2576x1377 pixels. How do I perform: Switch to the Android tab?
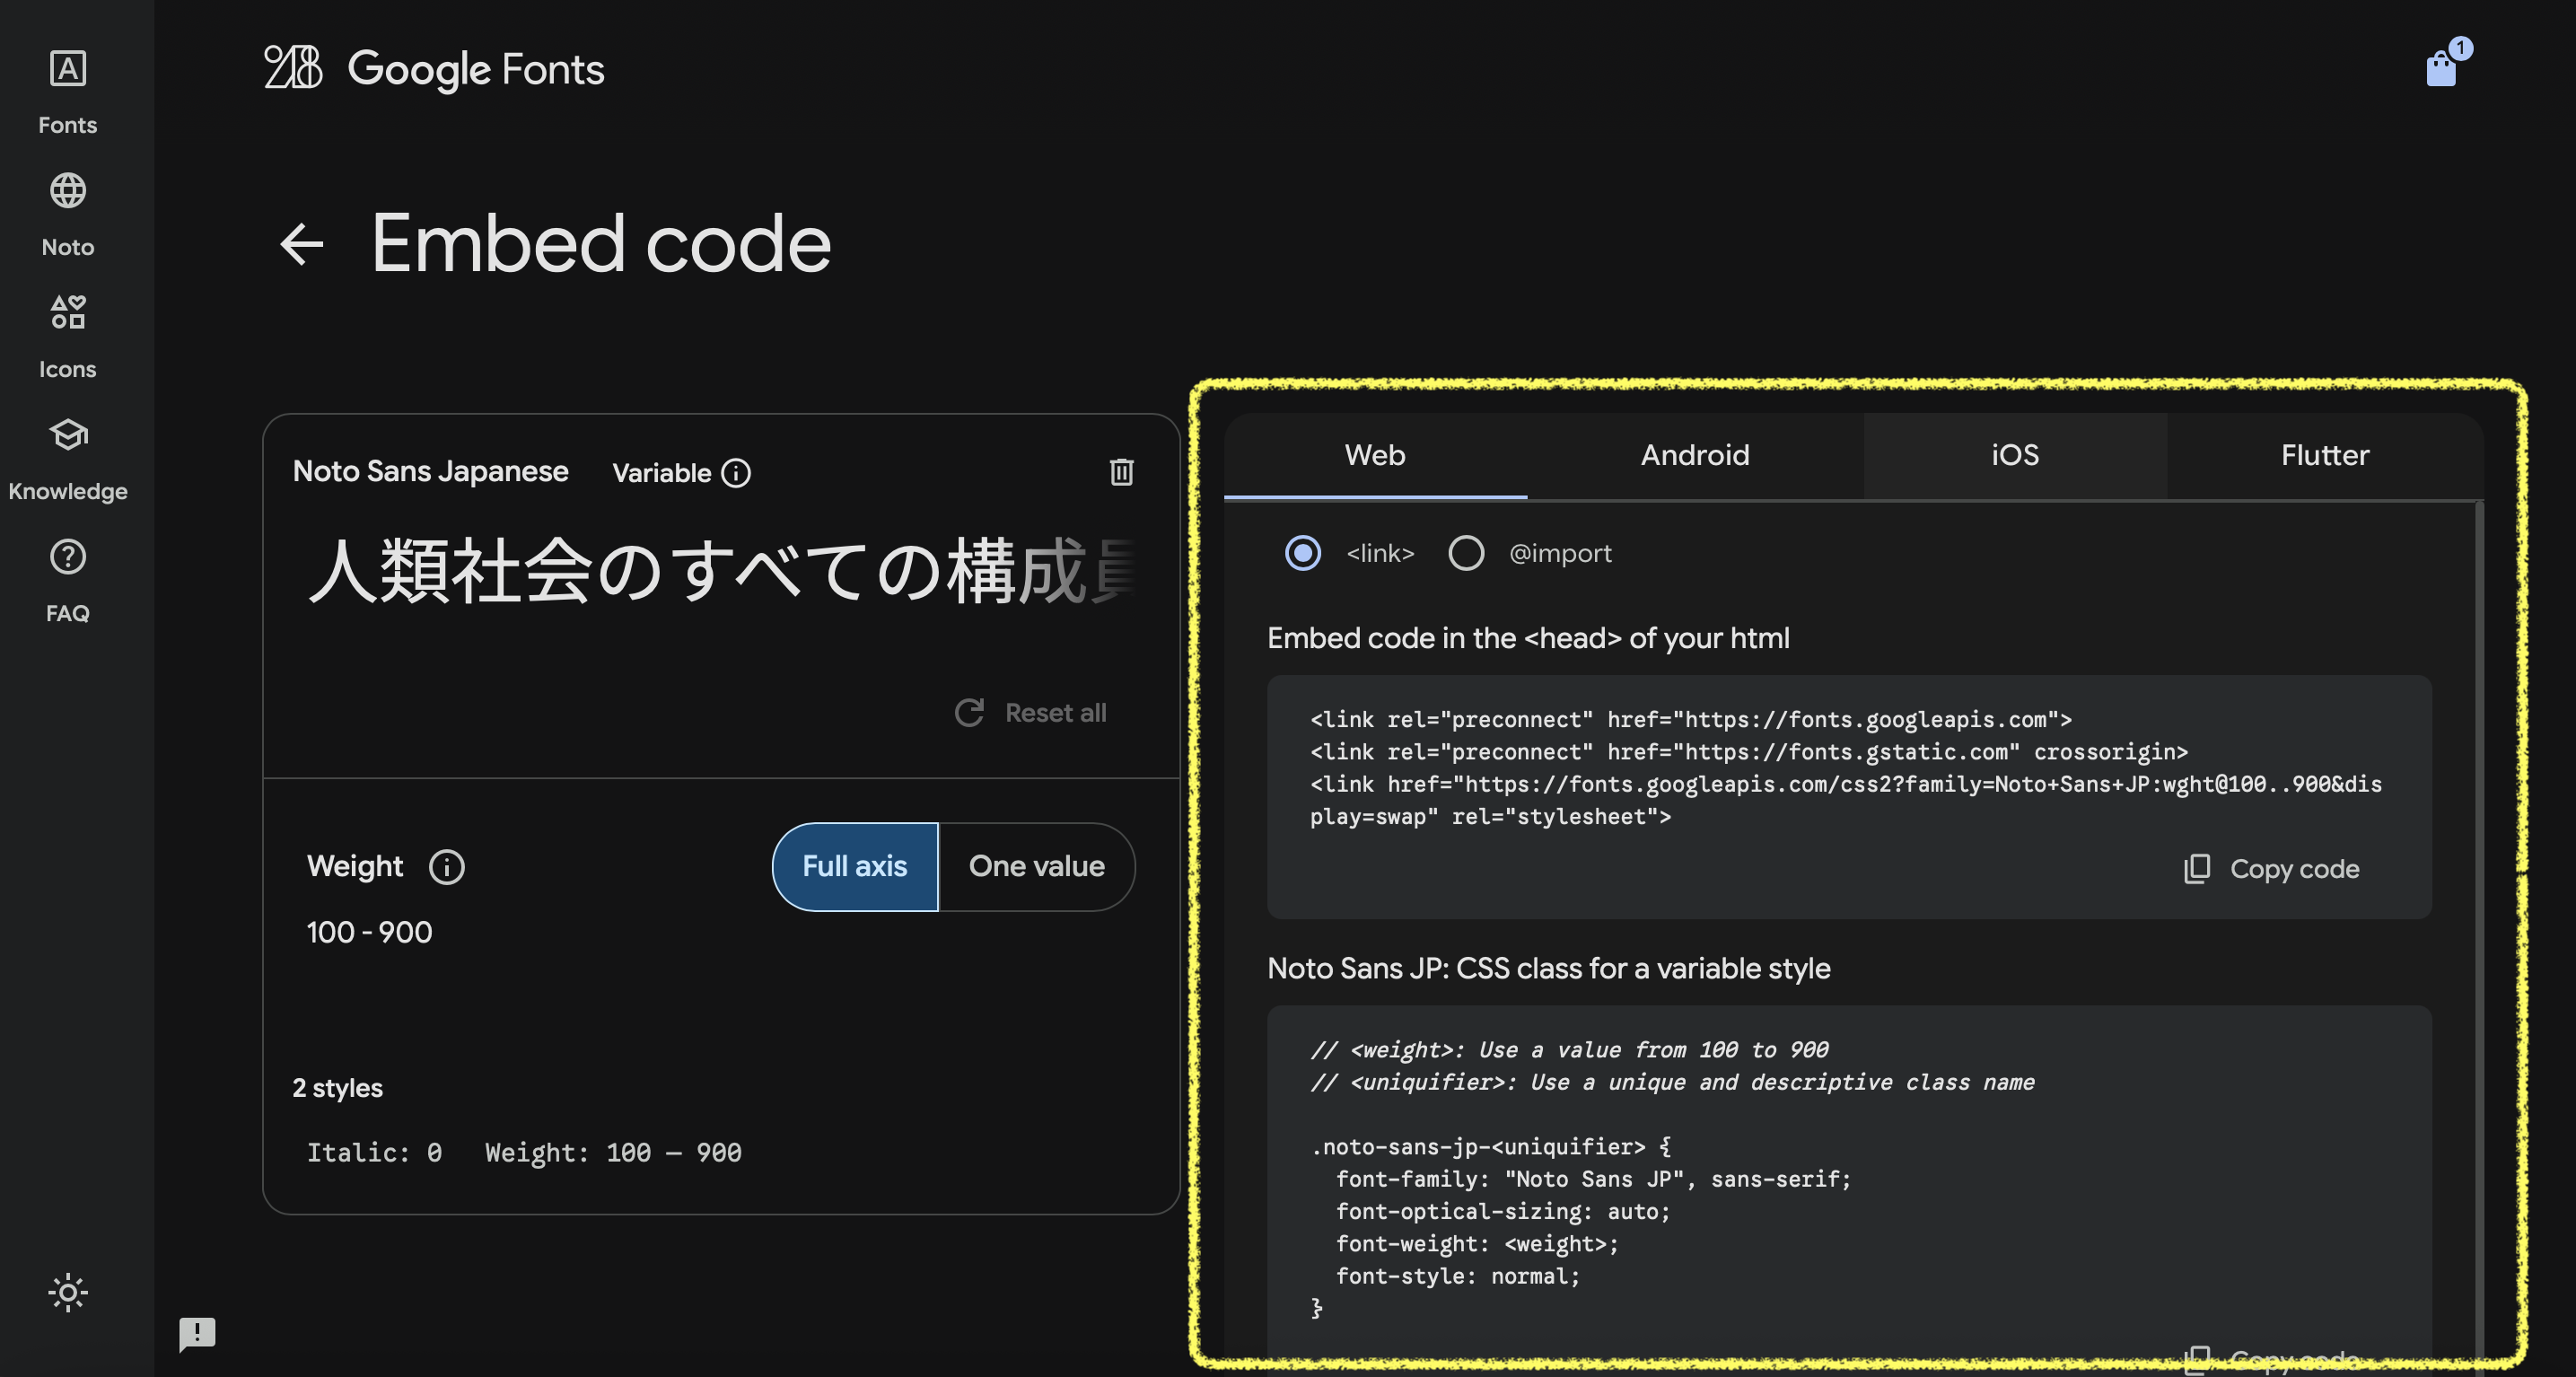pos(1695,455)
